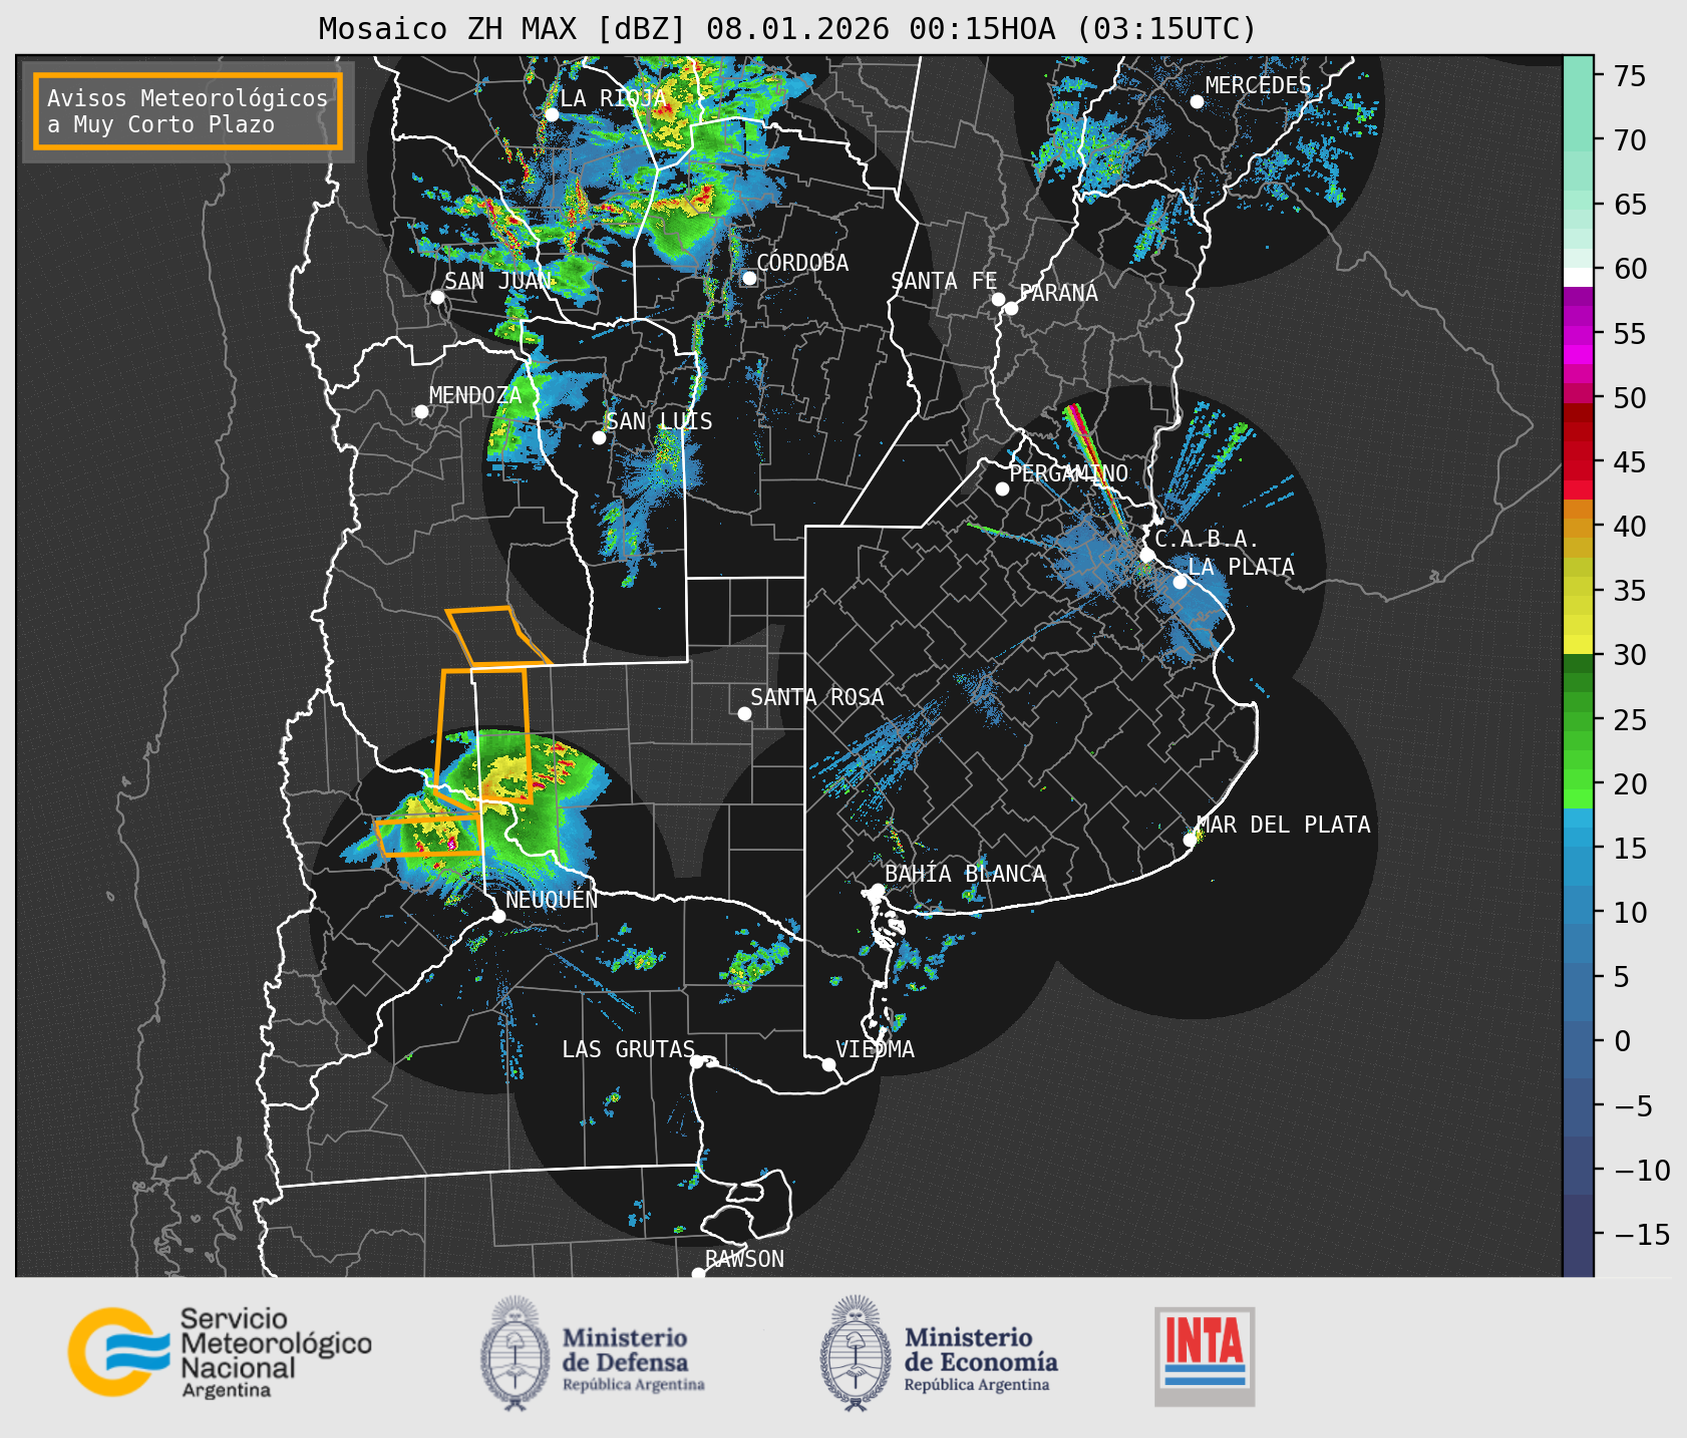The width and height of the screenshot is (1687, 1438).
Task: Click the red INTA logo
Action: (1204, 1356)
